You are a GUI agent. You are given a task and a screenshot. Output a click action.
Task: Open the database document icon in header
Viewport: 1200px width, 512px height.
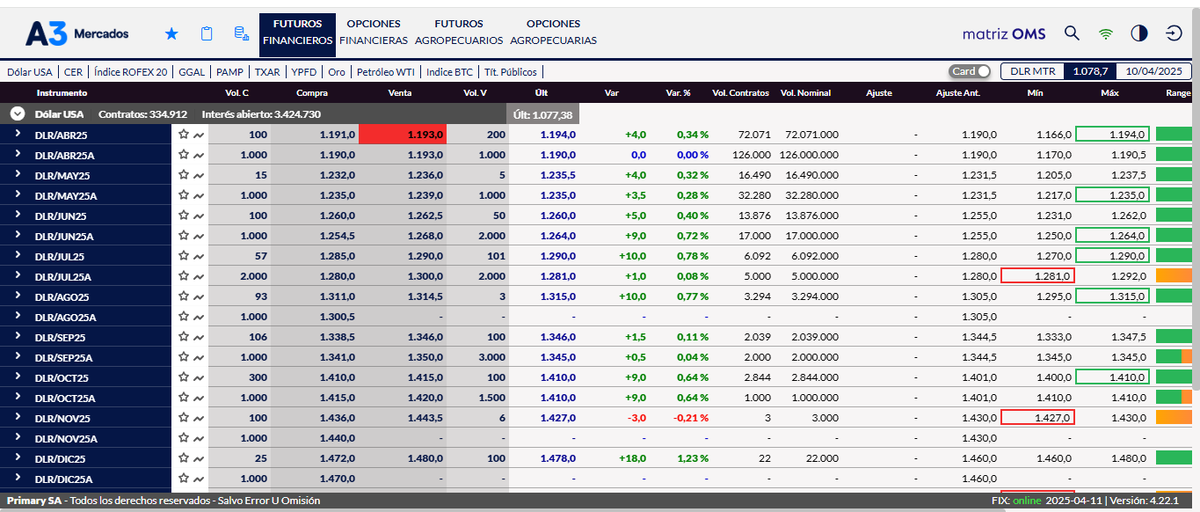click(x=241, y=34)
